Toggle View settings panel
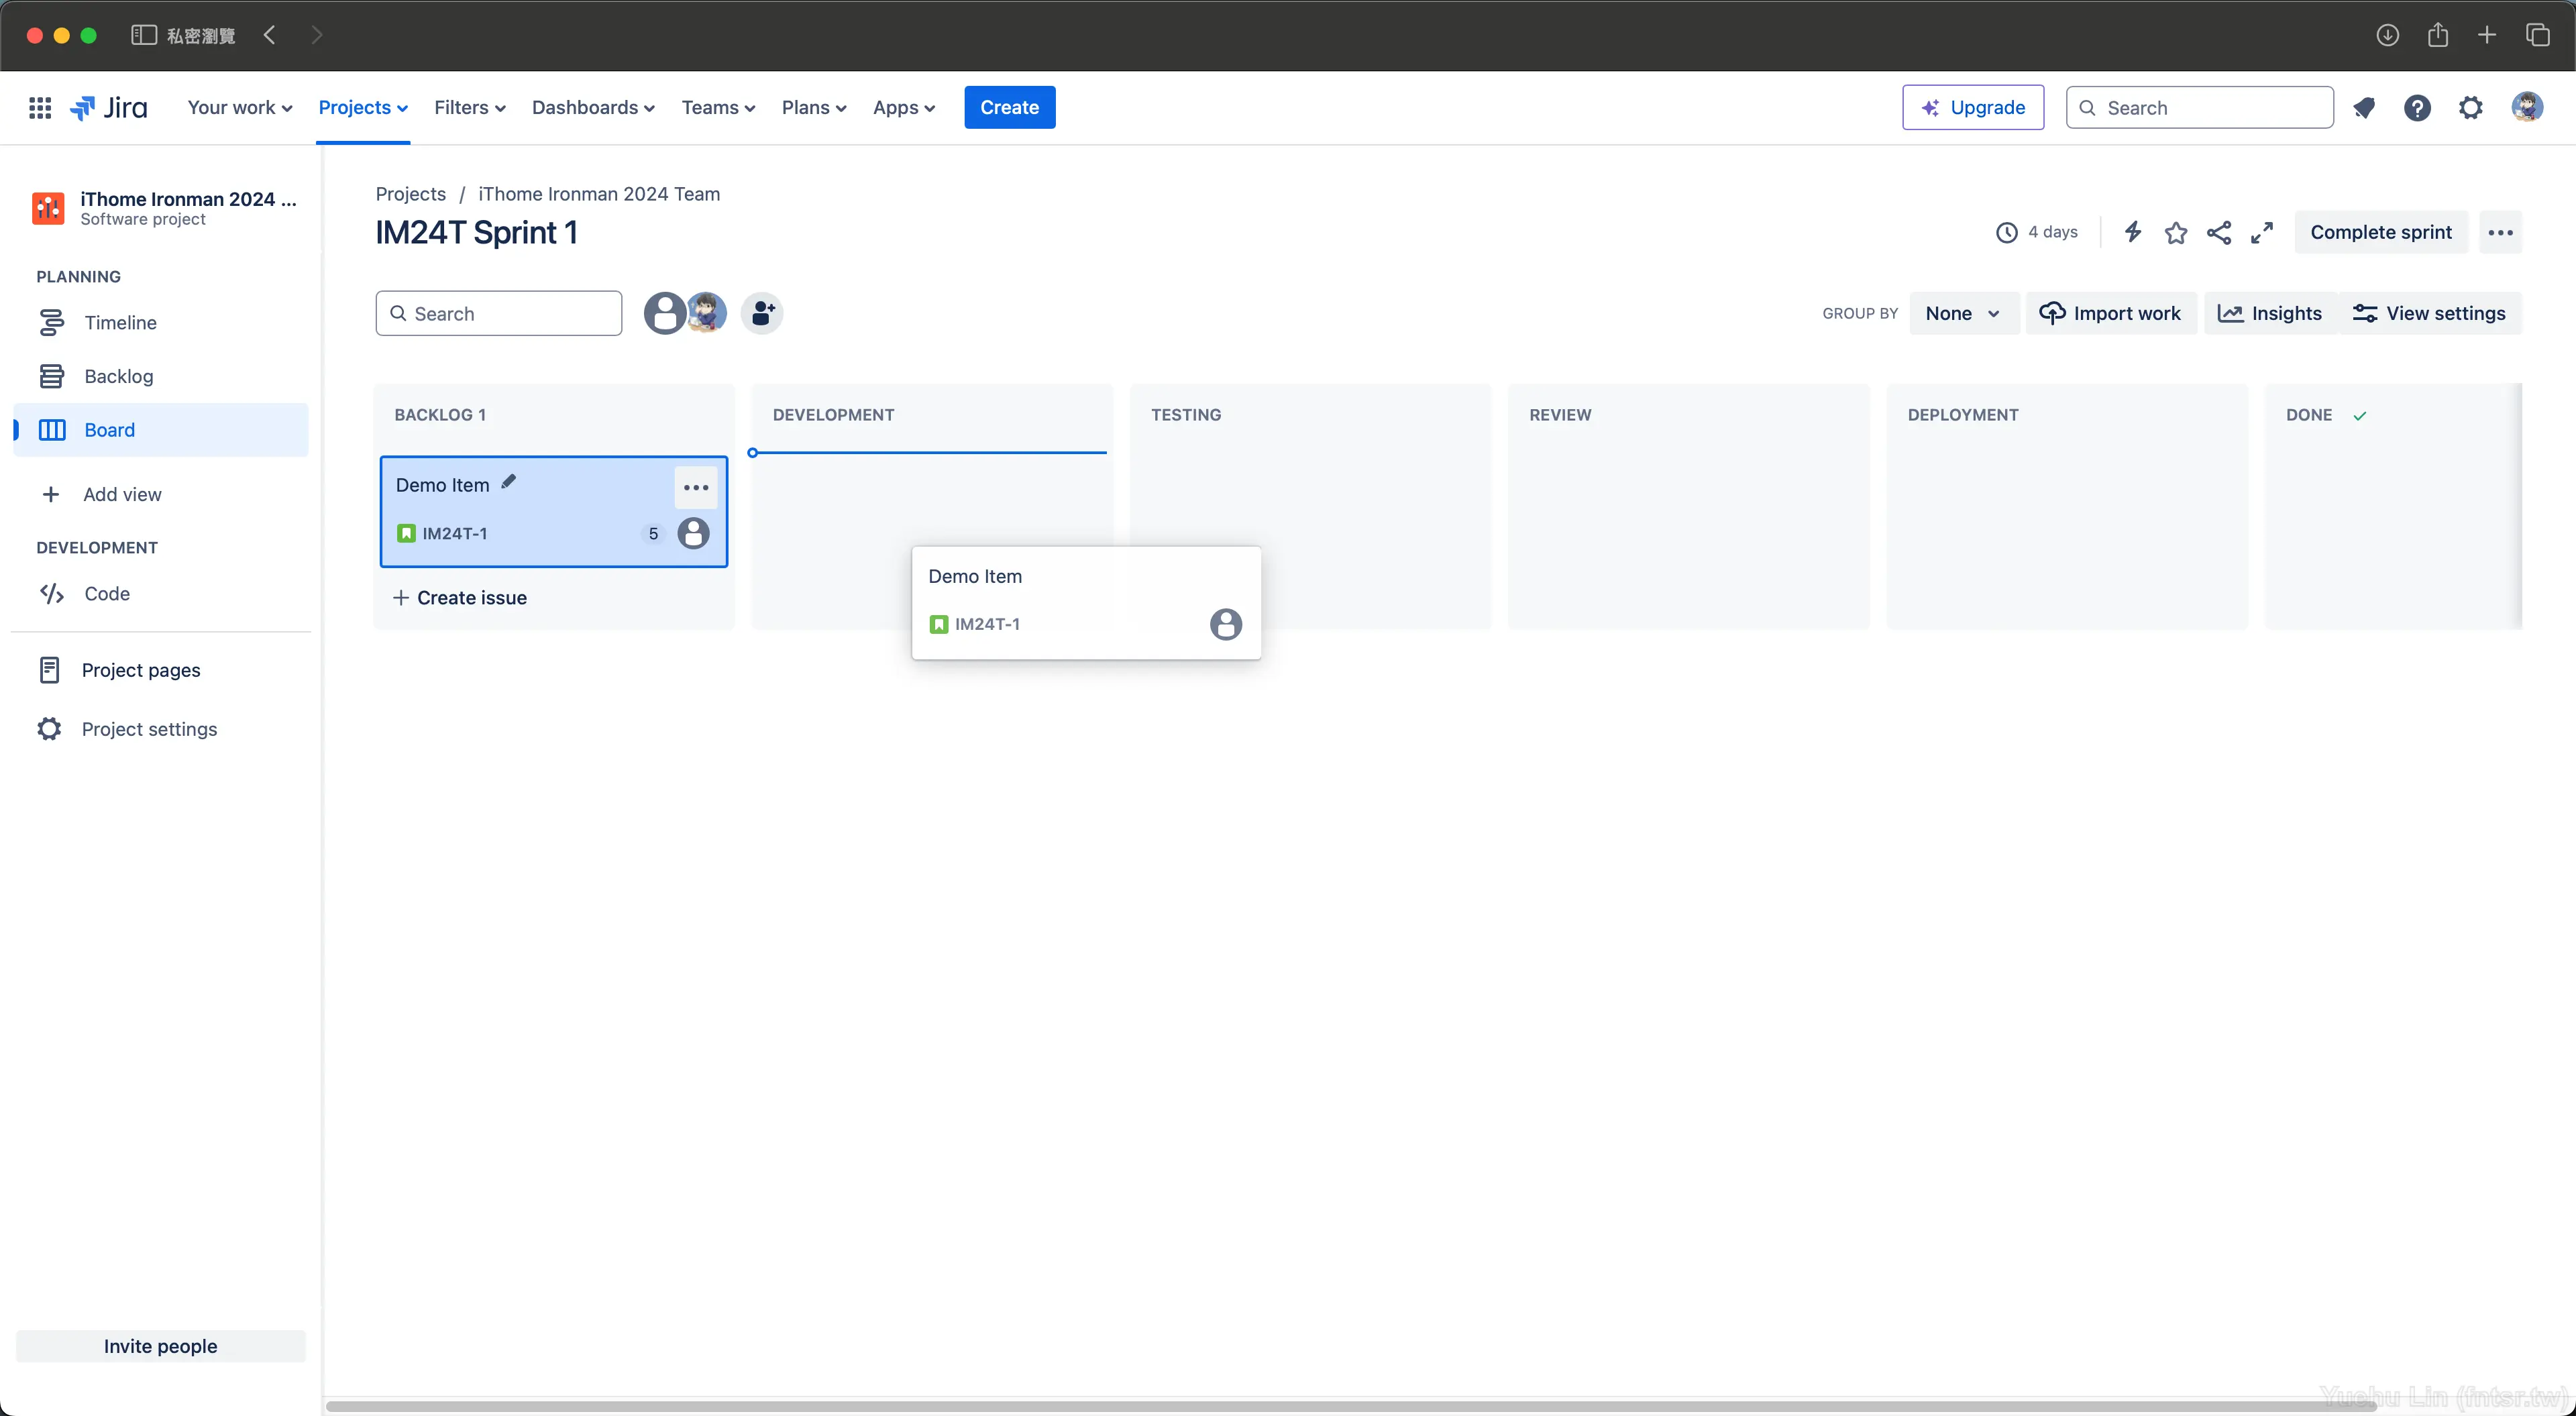 pos(2430,312)
